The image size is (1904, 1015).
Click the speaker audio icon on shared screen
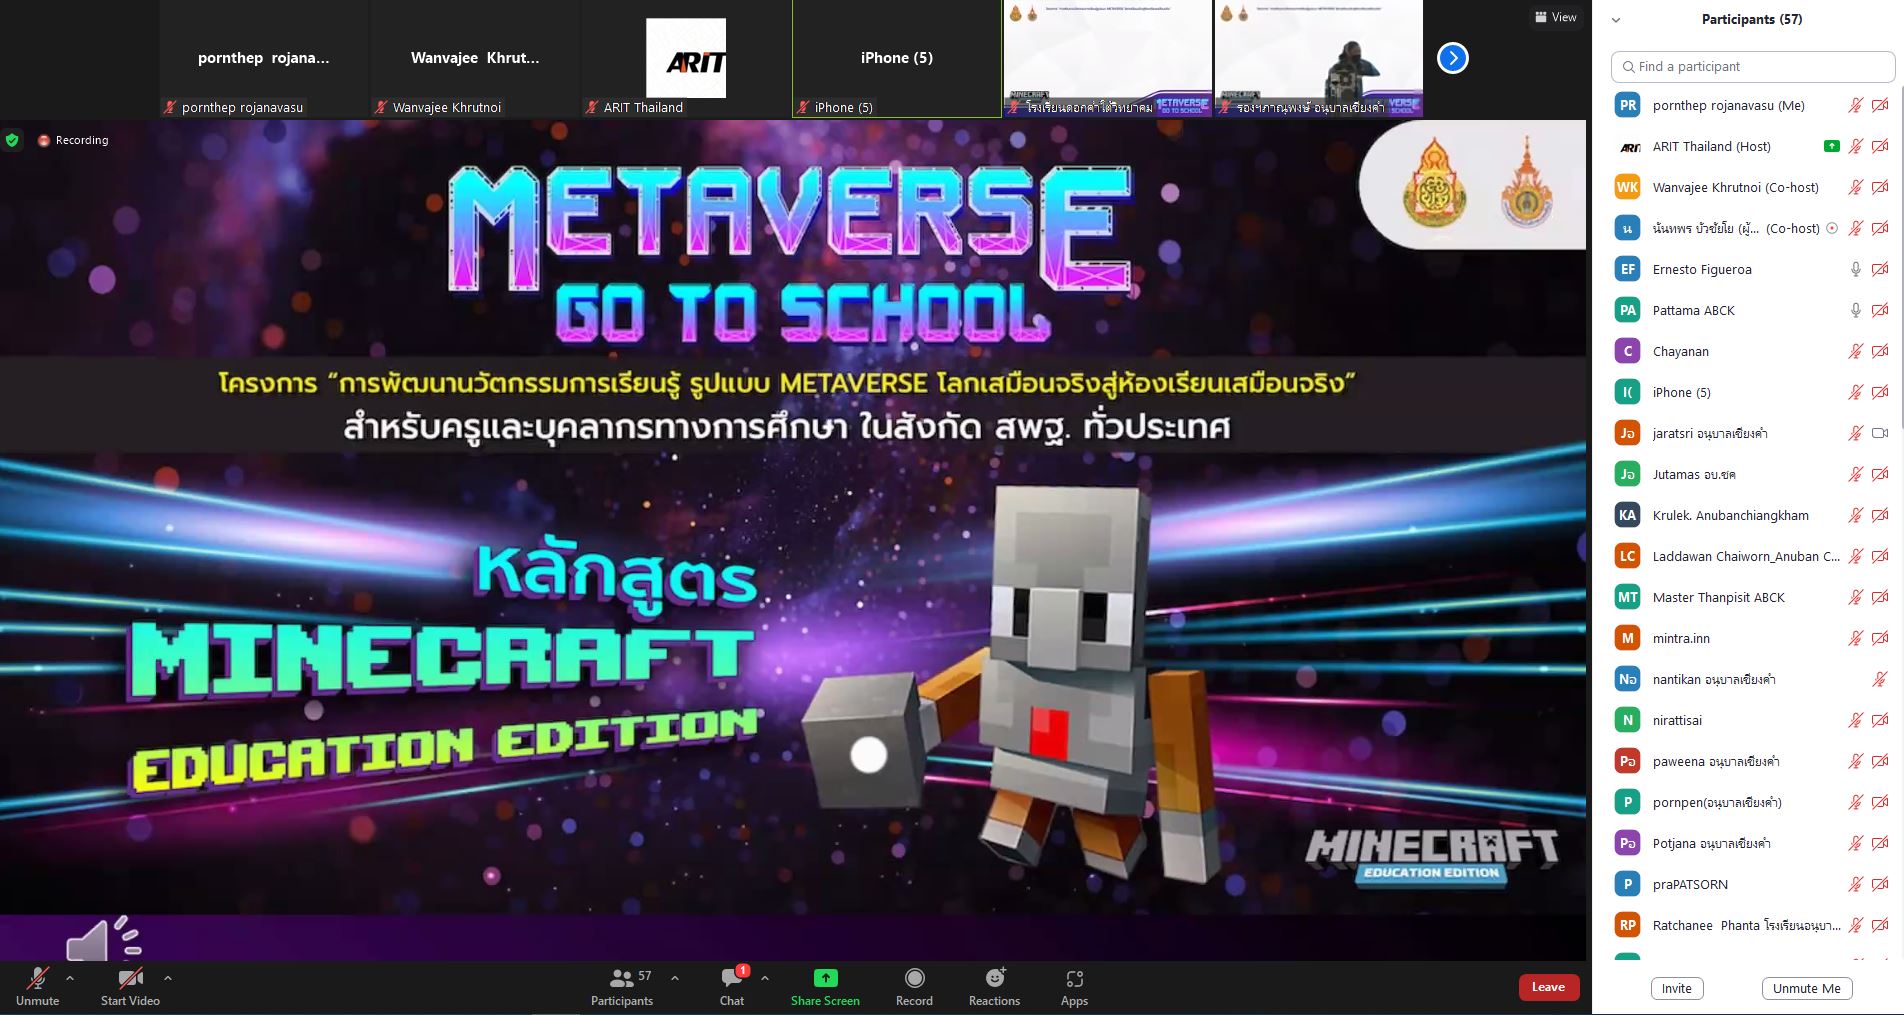tap(103, 938)
